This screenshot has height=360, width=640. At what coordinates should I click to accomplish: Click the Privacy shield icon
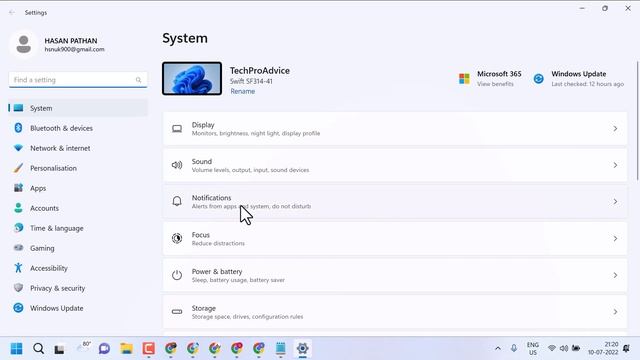[x=18, y=288]
